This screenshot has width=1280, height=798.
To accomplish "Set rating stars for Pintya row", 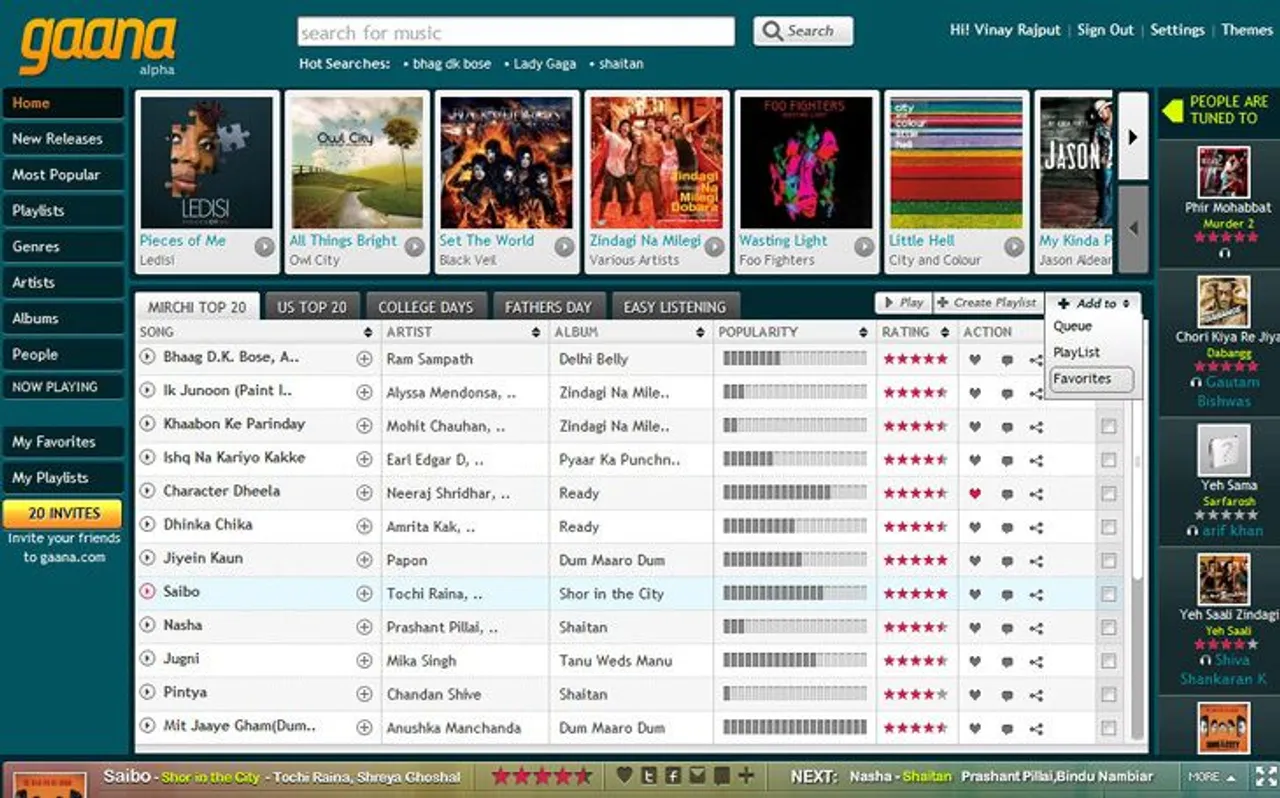I will point(915,694).
